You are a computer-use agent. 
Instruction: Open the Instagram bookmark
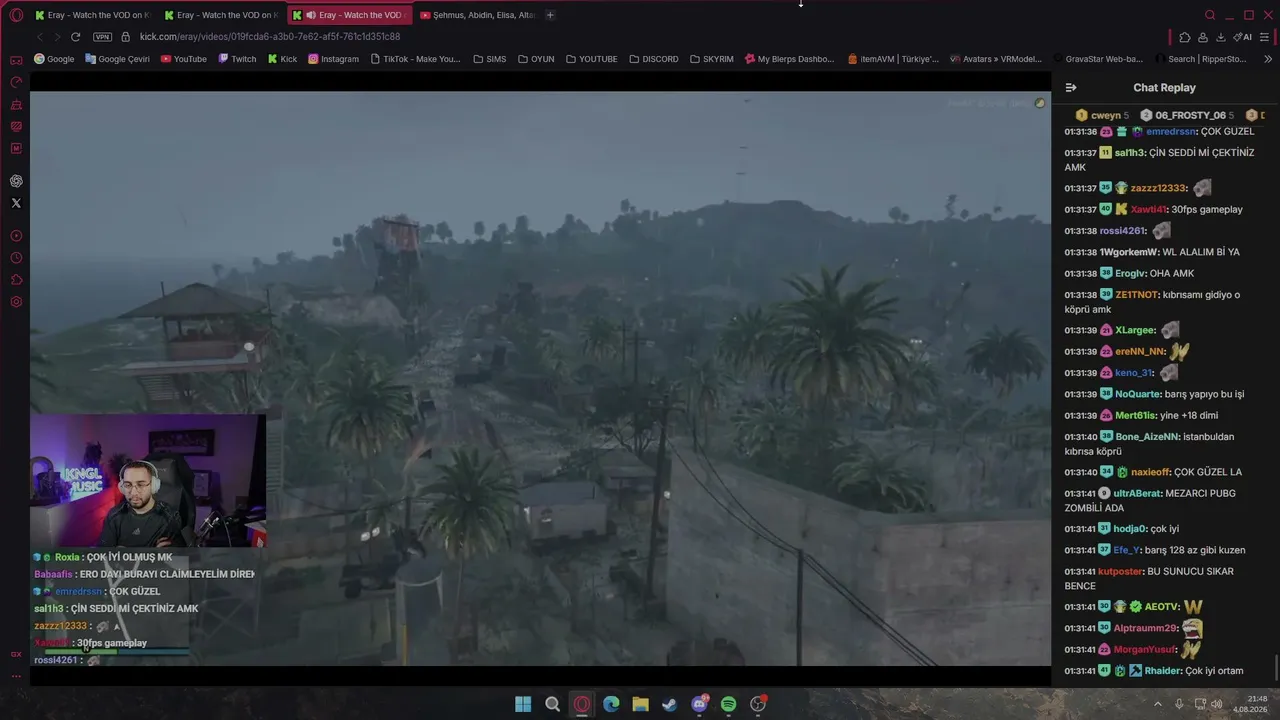(x=333, y=59)
